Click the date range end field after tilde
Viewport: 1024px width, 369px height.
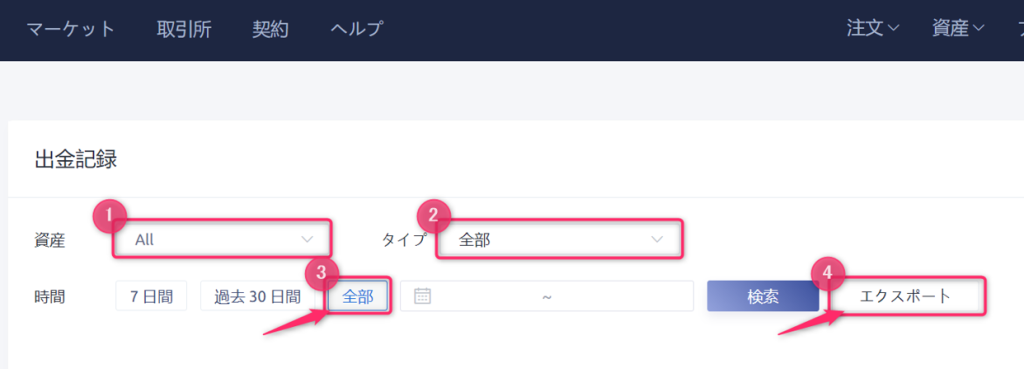point(622,297)
